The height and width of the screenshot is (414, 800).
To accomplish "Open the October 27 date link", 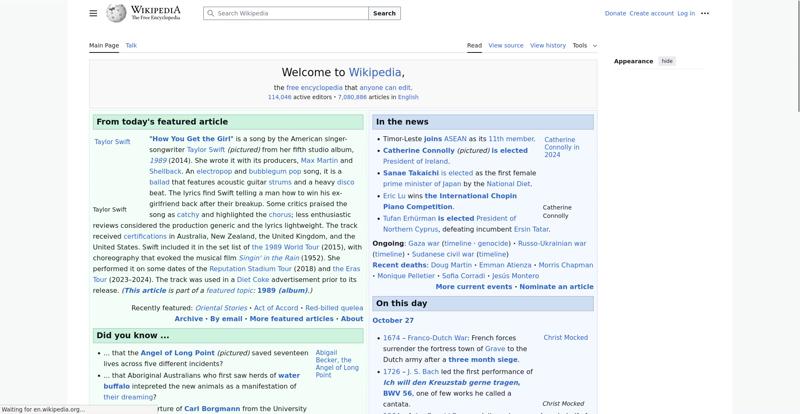I will (393, 321).
